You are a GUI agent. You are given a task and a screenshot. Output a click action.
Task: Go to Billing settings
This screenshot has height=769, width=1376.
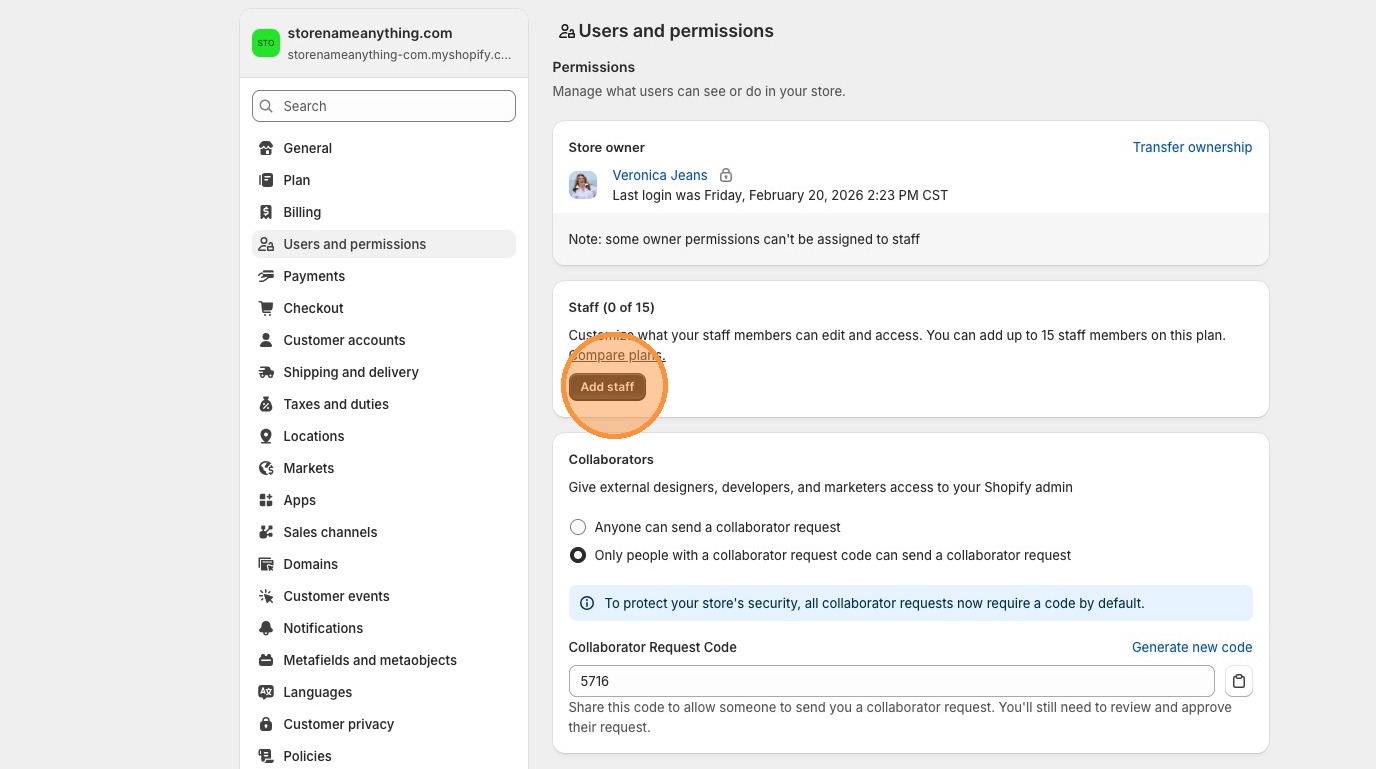coord(384,212)
